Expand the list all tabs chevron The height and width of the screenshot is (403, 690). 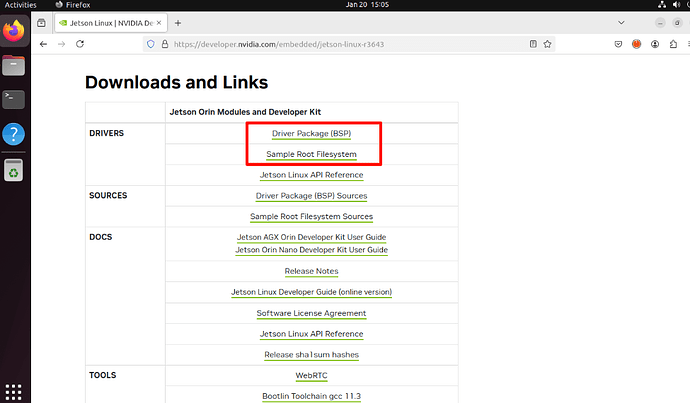[x=621, y=22]
